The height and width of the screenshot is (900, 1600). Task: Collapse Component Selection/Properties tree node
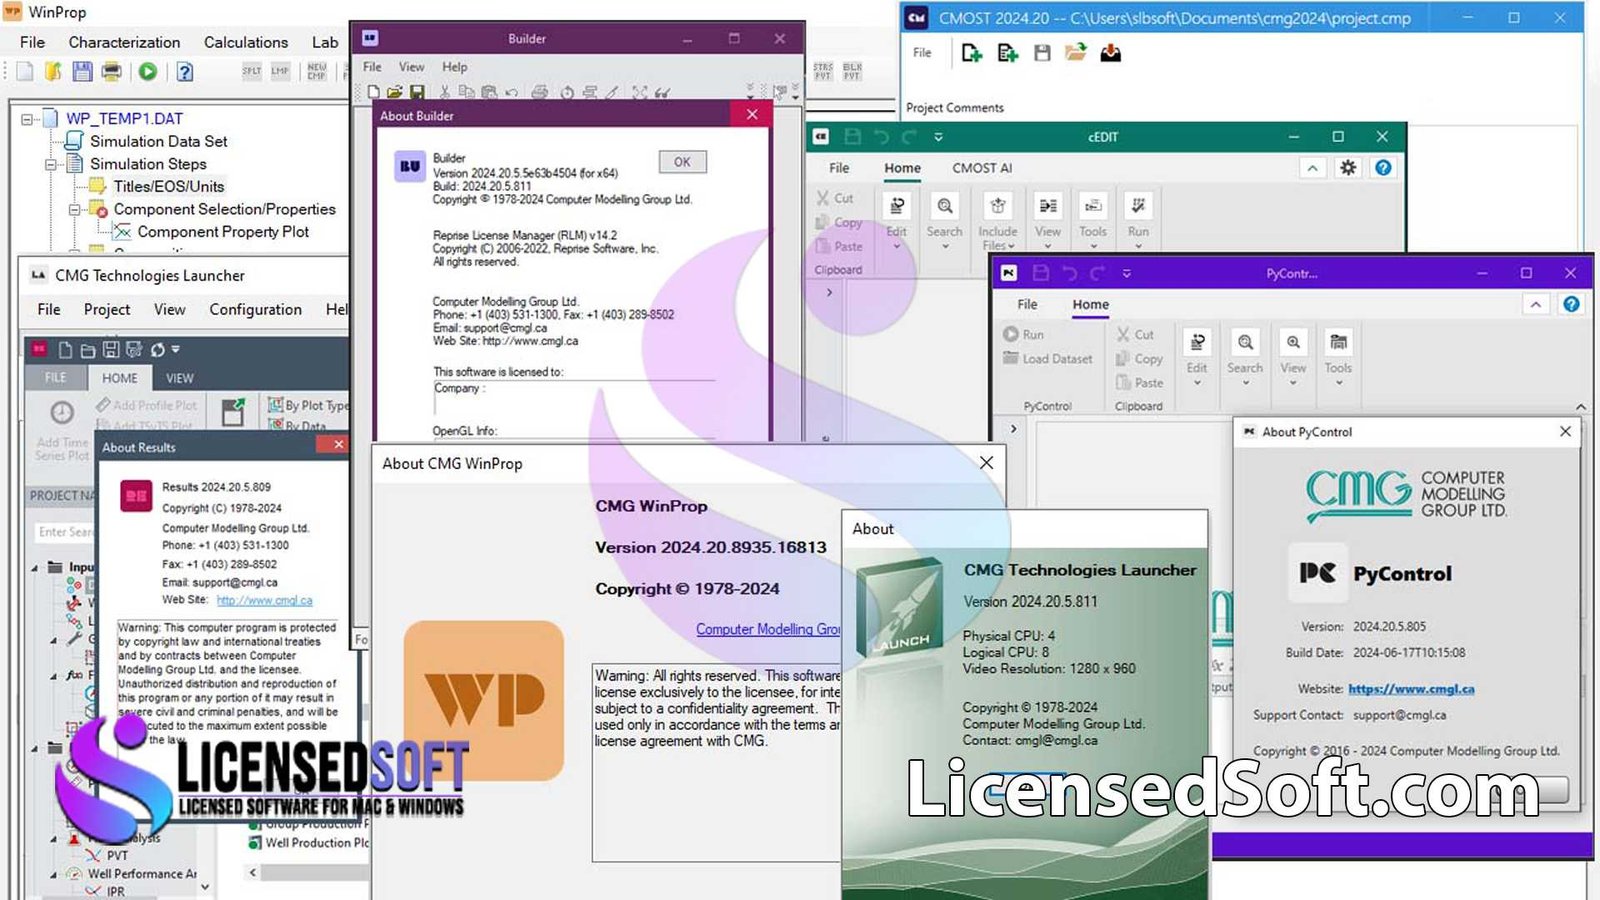pyautogui.click(x=74, y=210)
